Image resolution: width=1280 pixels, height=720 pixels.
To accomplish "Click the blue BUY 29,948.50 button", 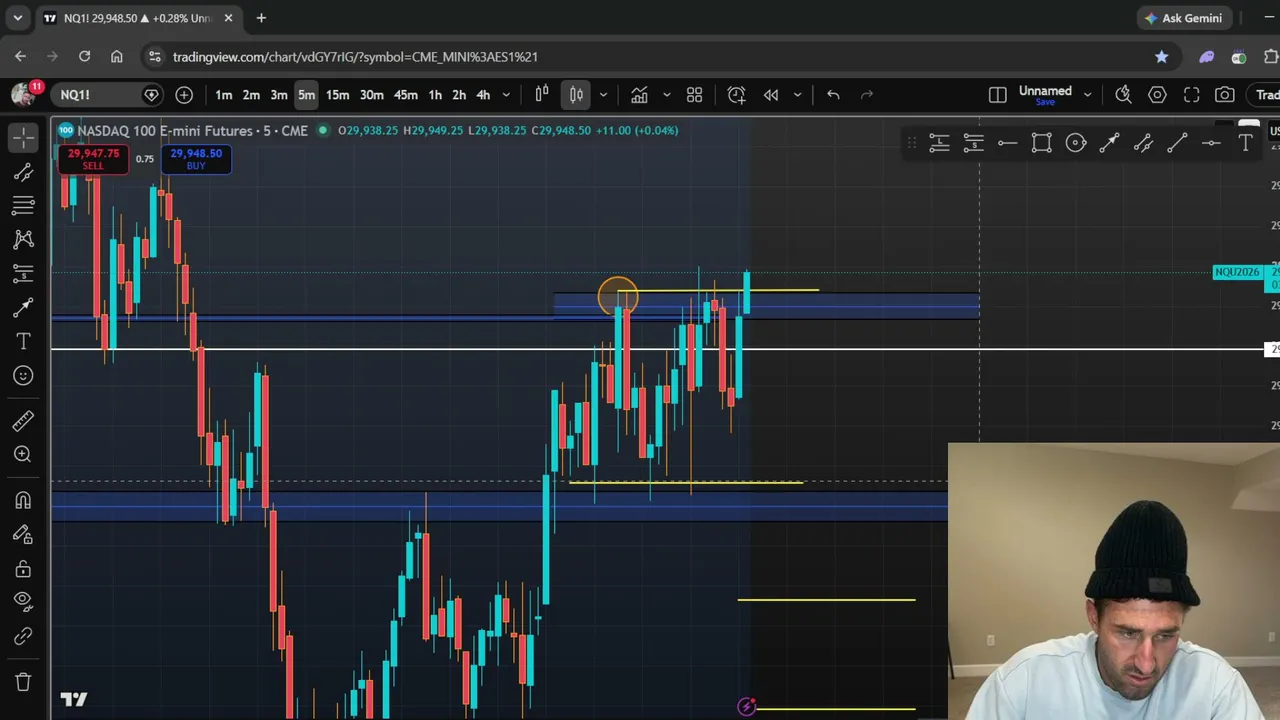I will pyautogui.click(x=196, y=158).
